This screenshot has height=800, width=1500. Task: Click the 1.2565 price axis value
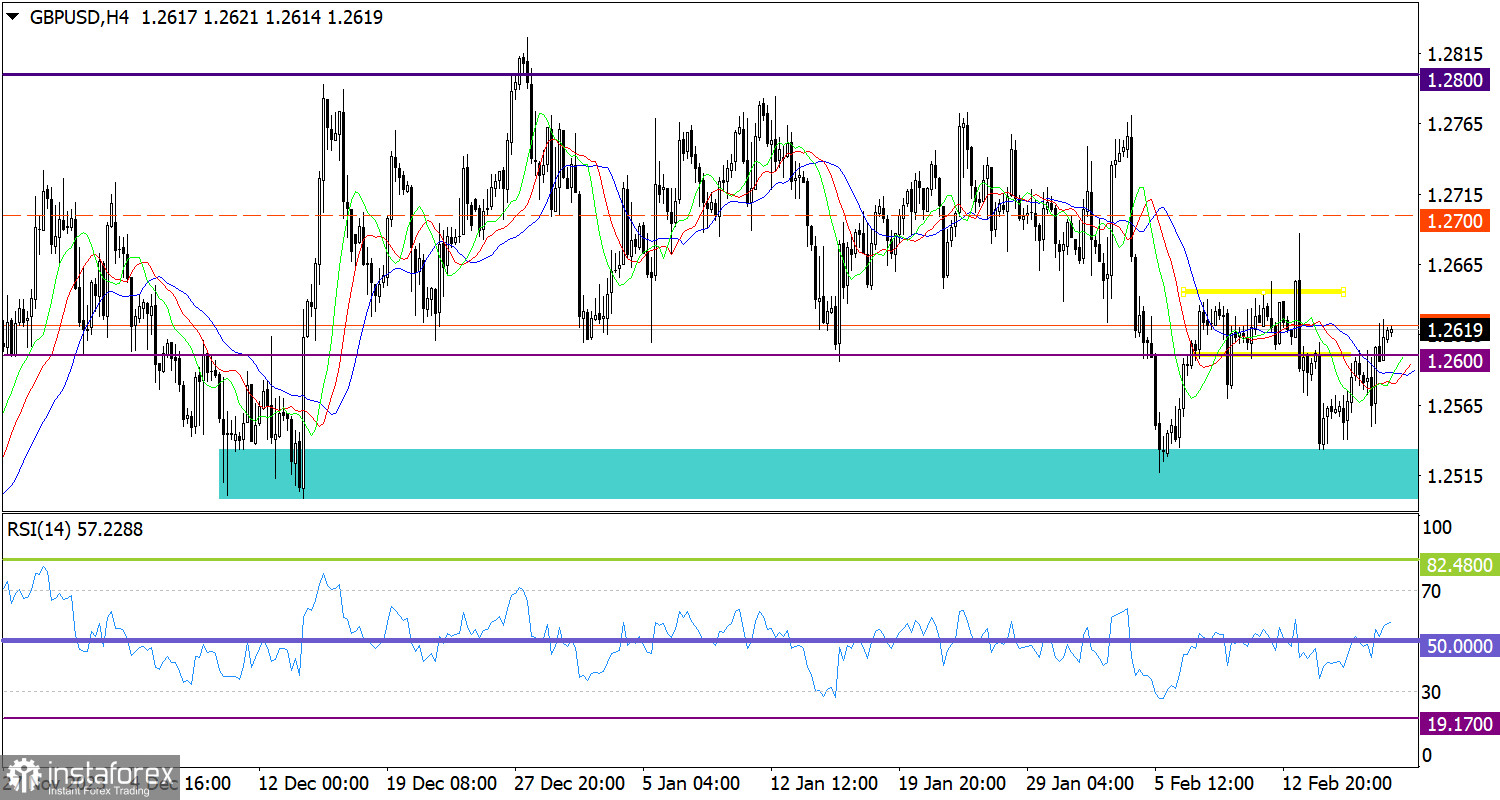point(1455,406)
